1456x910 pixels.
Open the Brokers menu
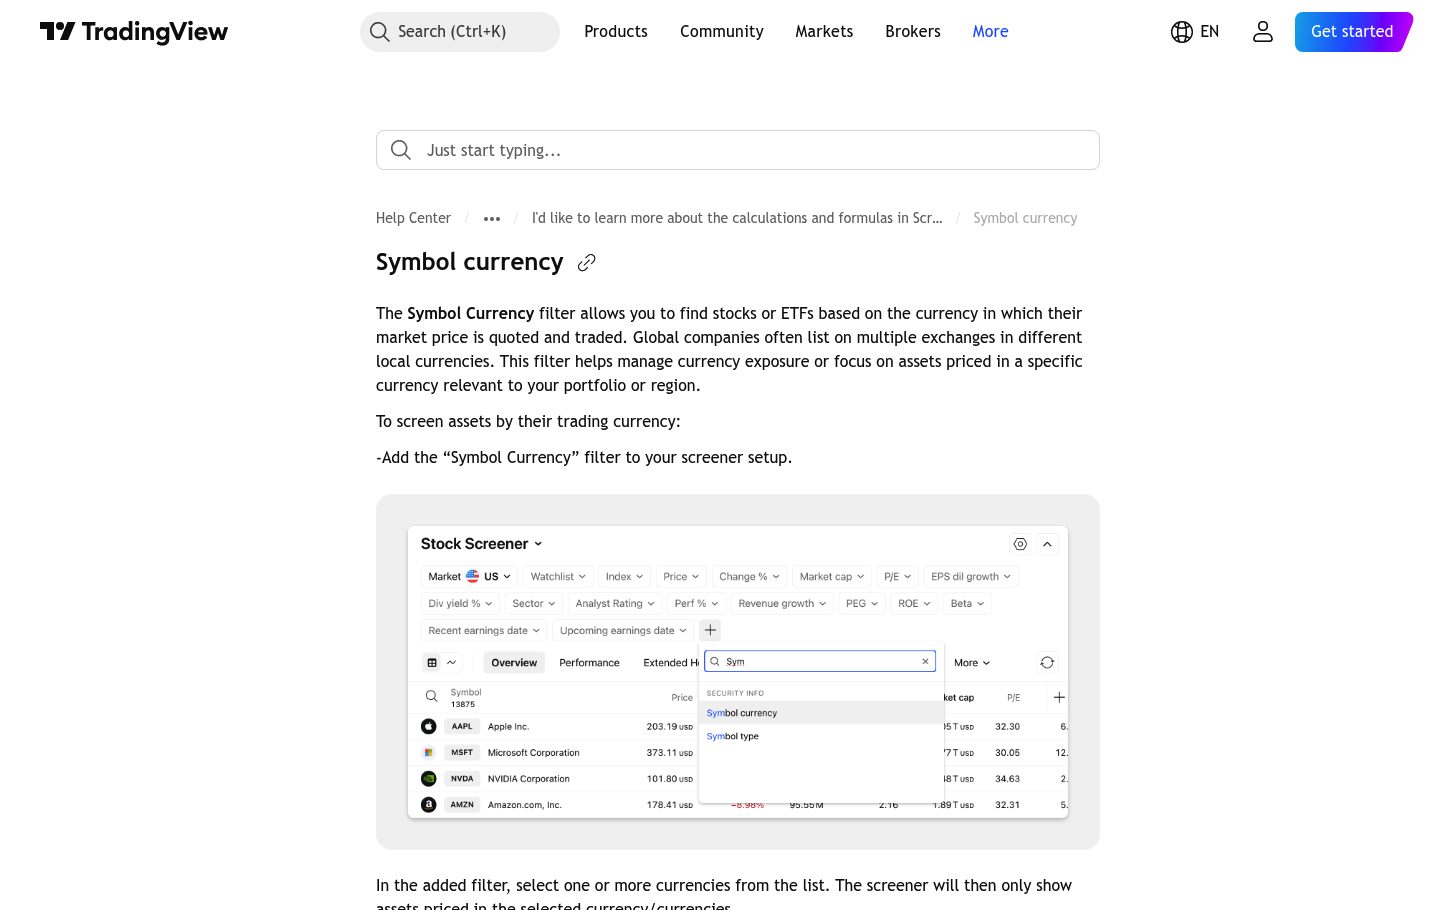coord(913,32)
